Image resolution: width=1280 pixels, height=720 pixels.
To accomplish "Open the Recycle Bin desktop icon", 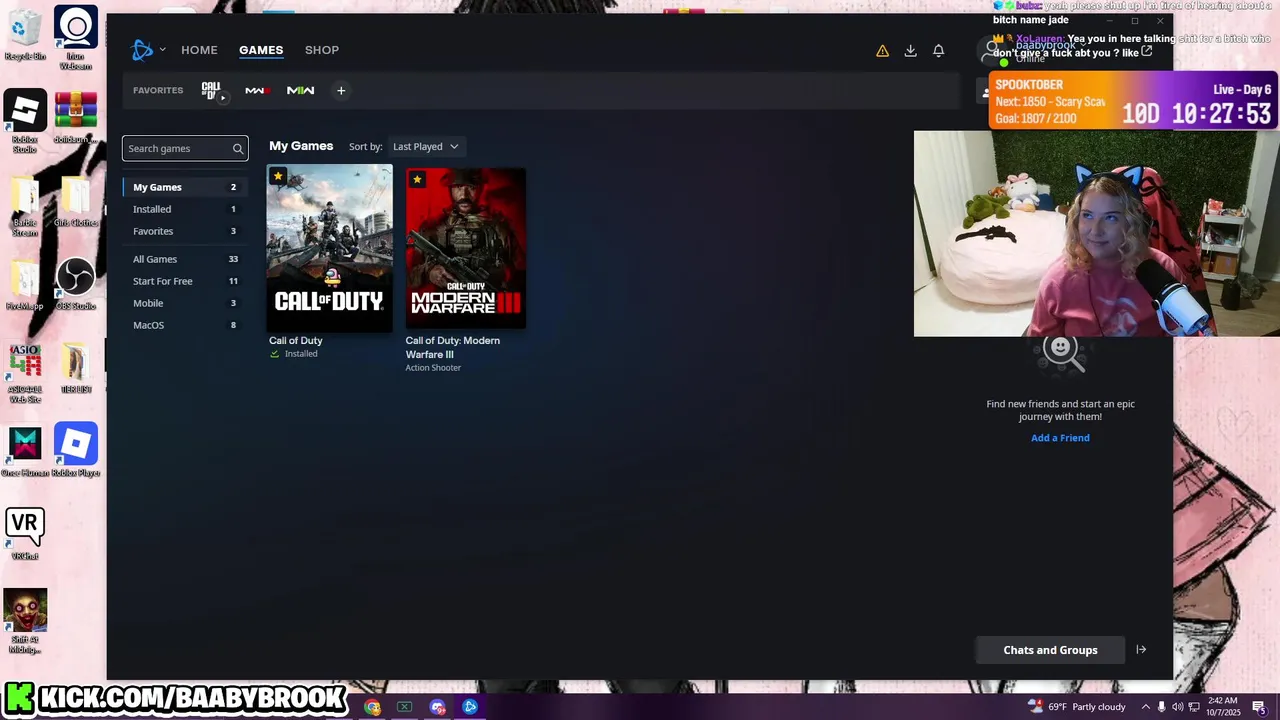I will (x=25, y=35).
